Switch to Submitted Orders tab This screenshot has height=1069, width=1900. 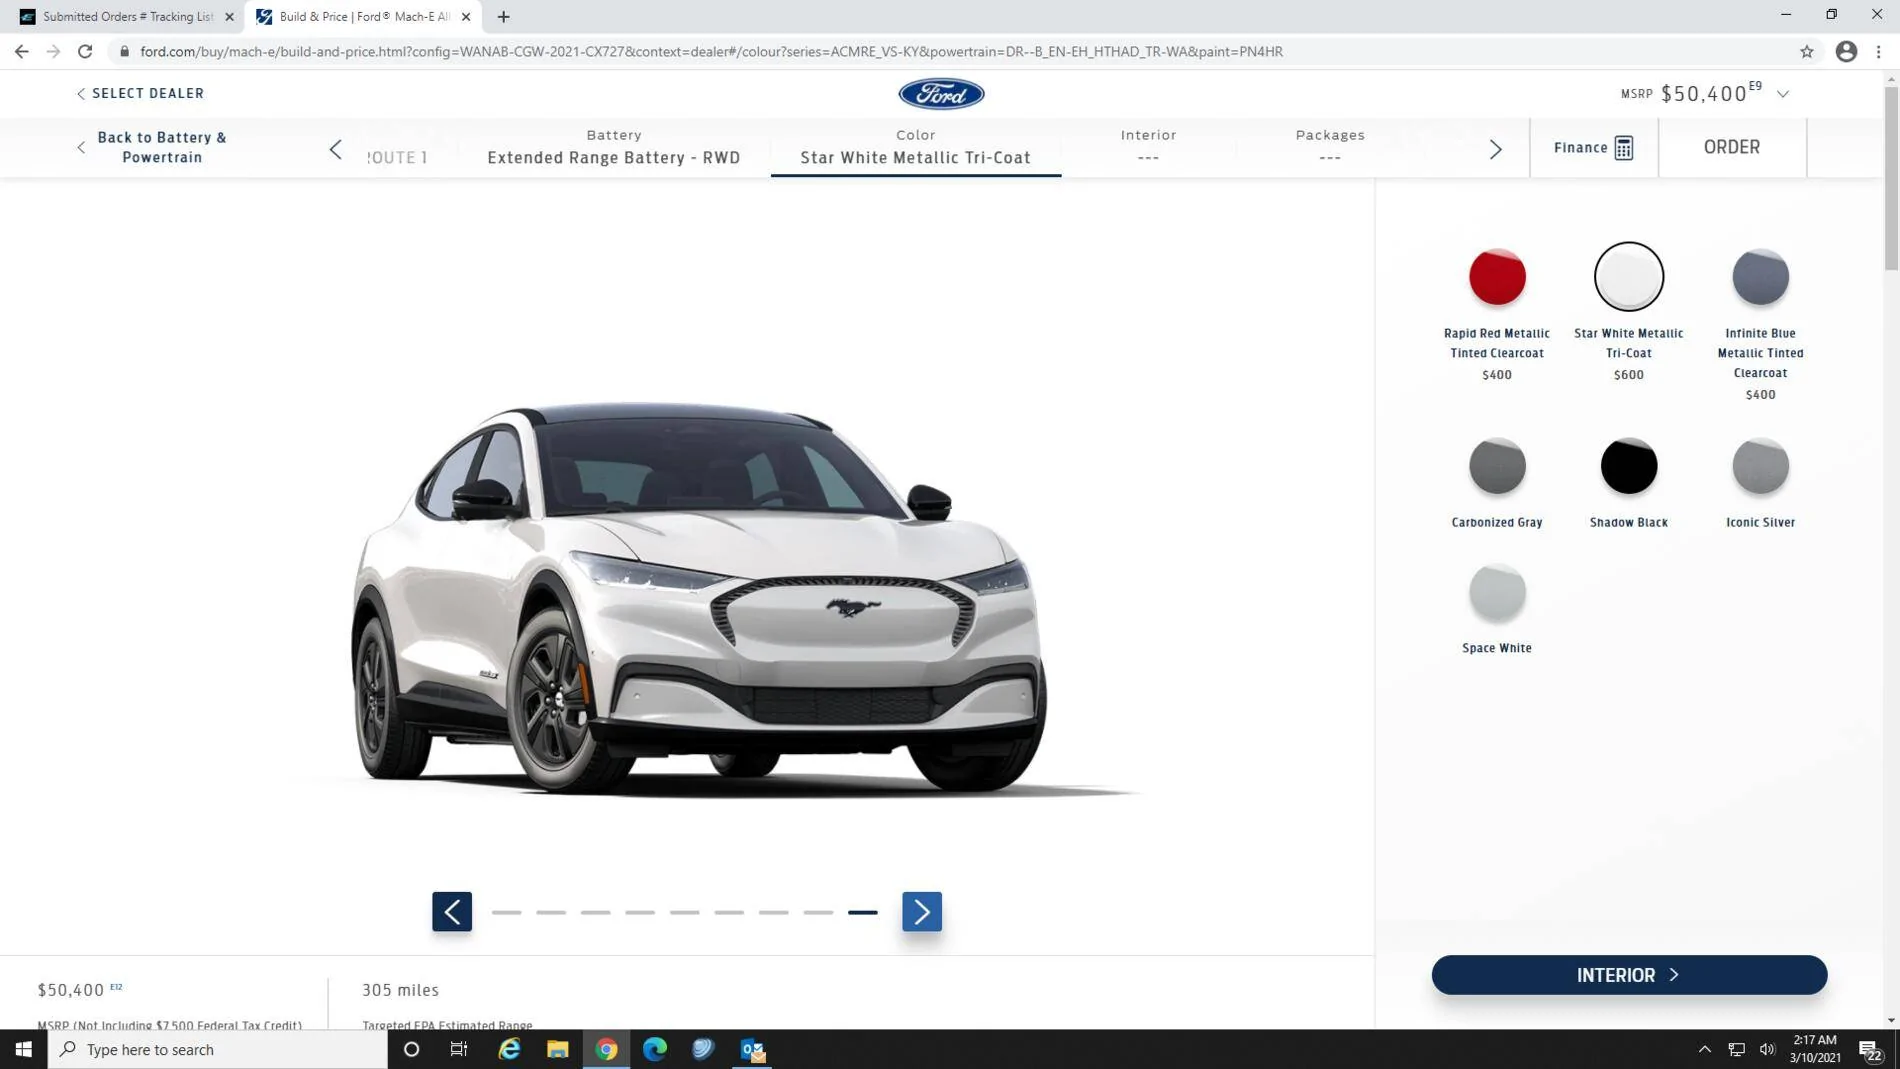pos(127,17)
